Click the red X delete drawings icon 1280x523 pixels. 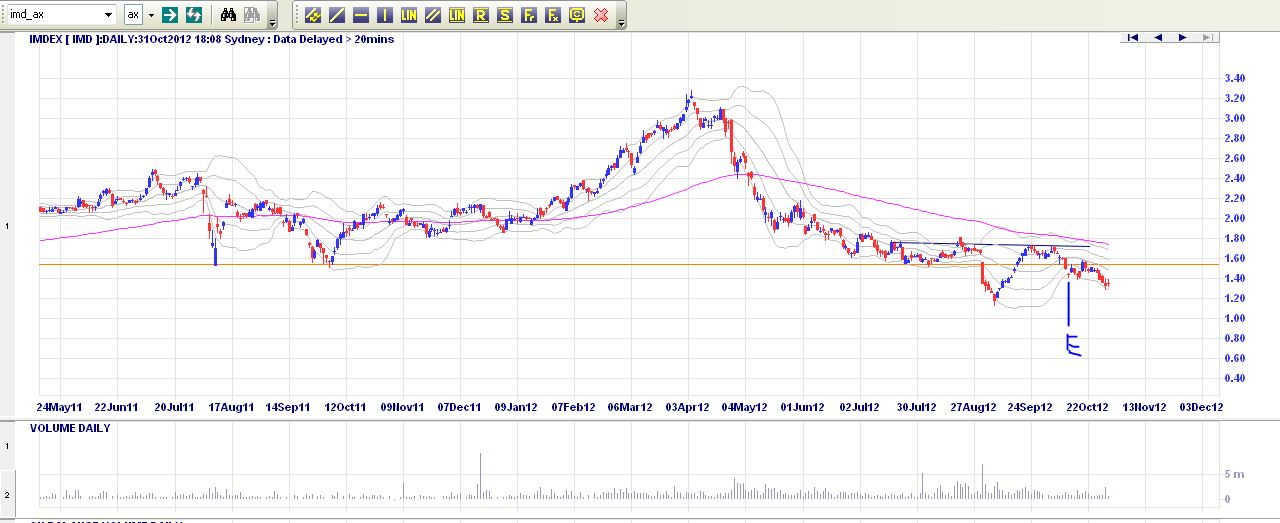click(x=601, y=15)
